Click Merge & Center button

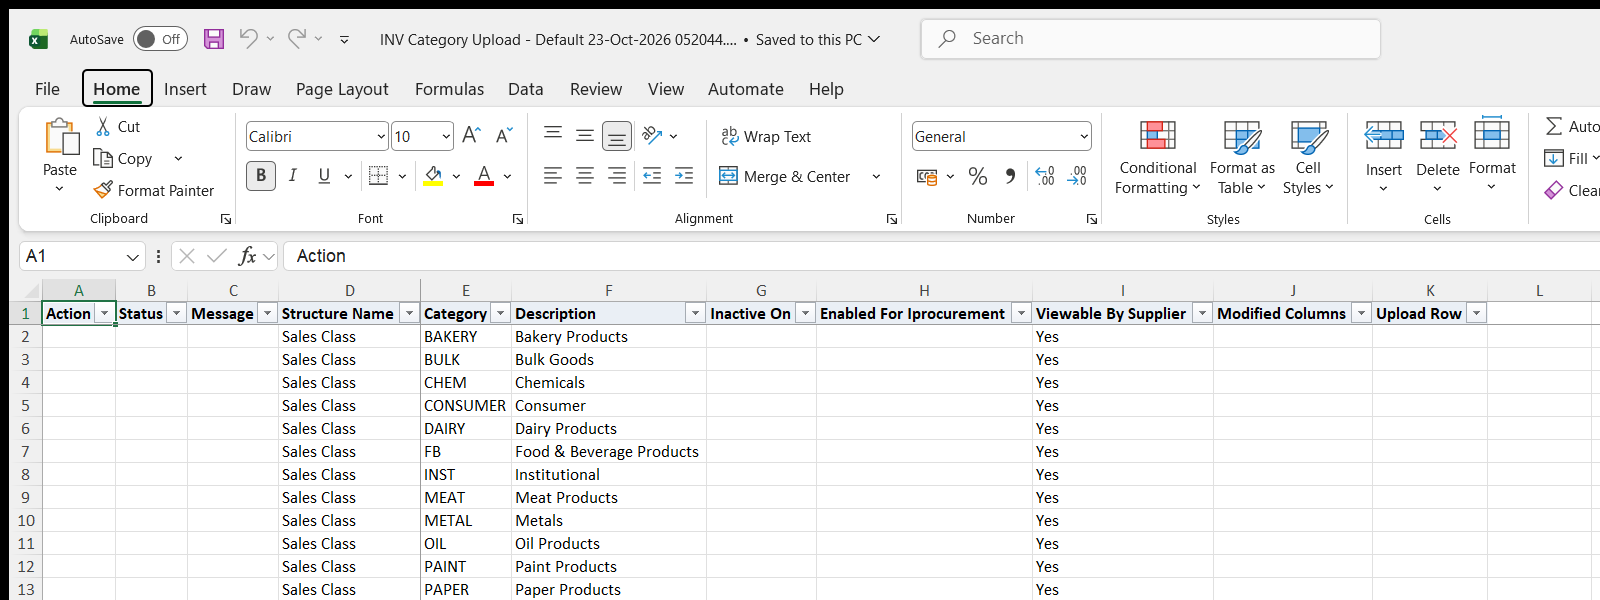tap(784, 177)
